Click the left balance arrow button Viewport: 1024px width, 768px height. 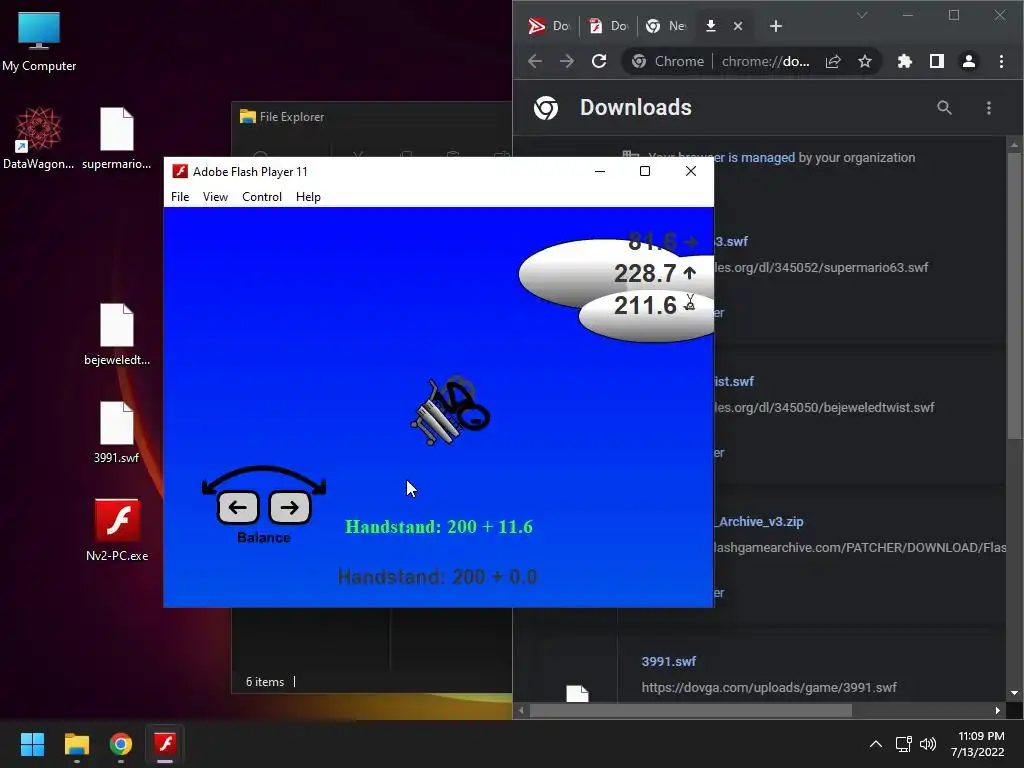238,507
